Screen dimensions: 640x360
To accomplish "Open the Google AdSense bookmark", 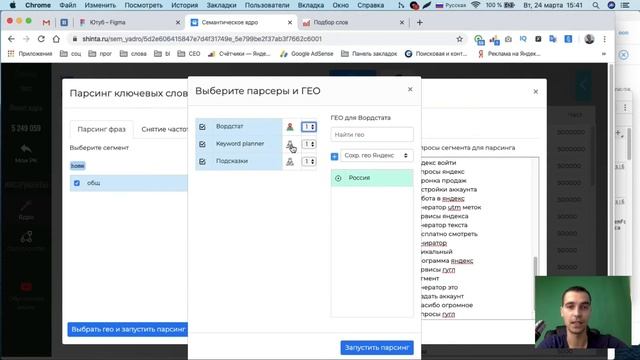I will click(307, 53).
